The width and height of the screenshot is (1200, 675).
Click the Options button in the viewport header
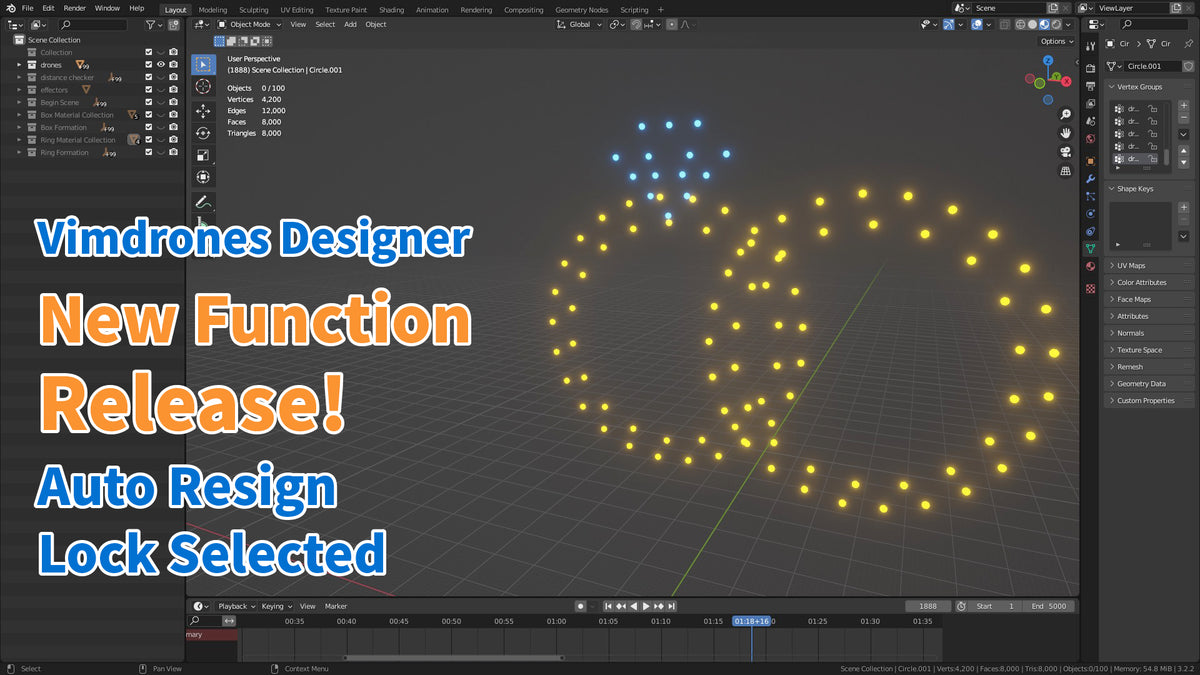1056,41
